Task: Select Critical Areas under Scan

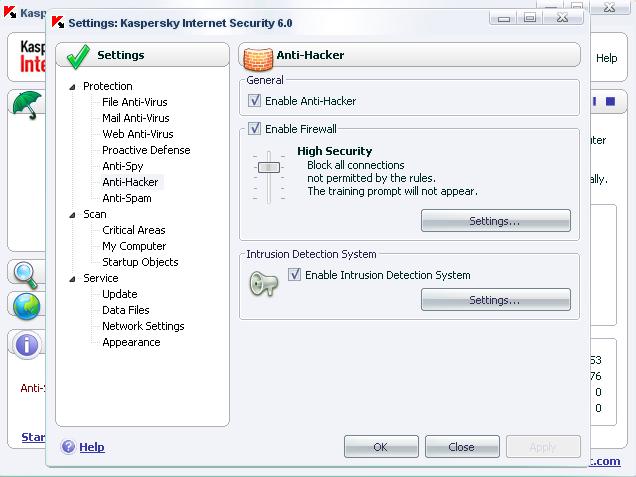Action: point(134,230)
